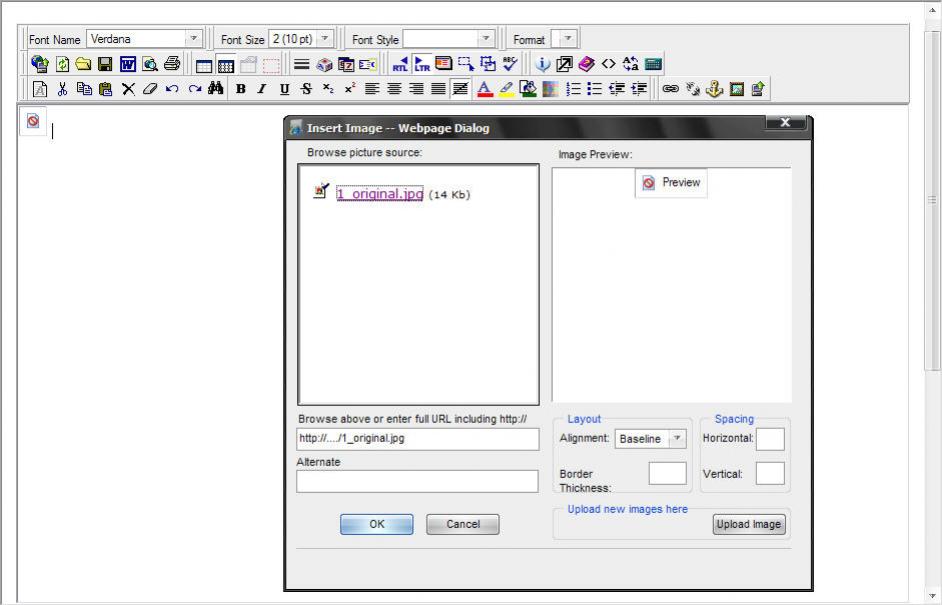Screen dimensions: 942x605
Task: Click the Superscript x² icon
Action: tap(350, 89)
